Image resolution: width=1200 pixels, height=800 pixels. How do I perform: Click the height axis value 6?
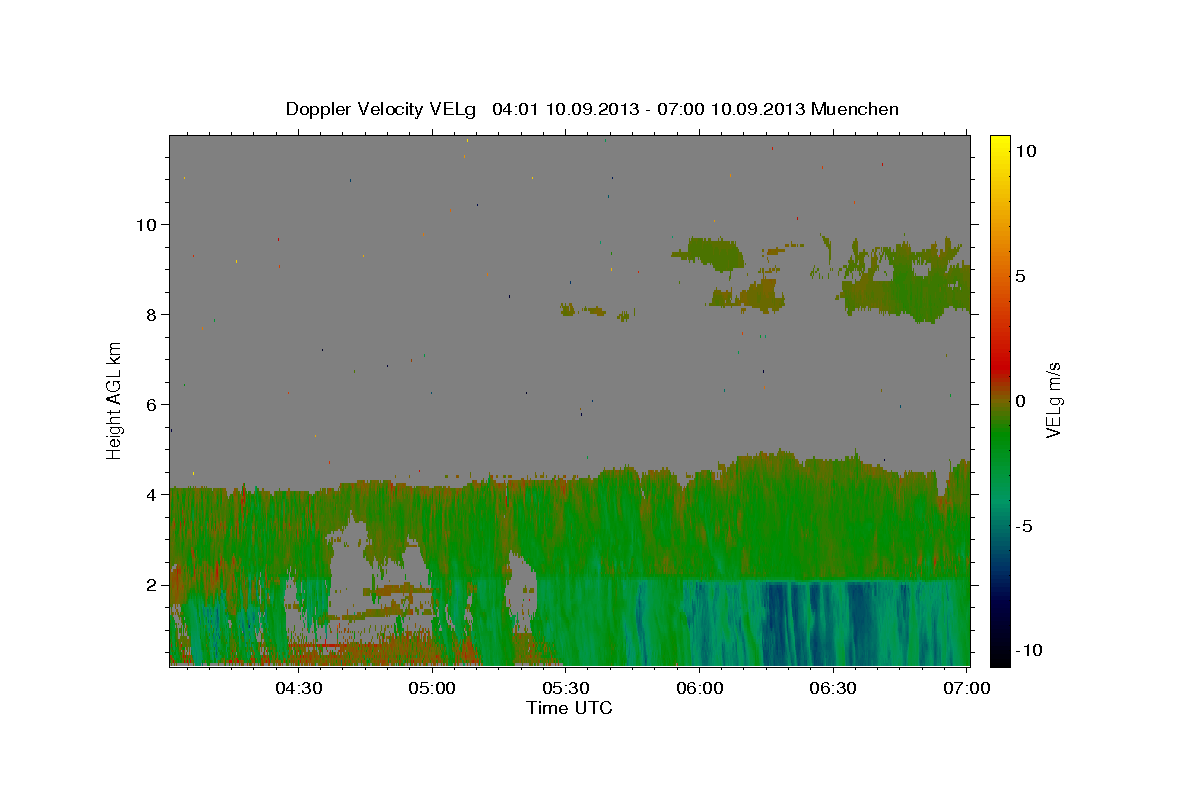153,404
